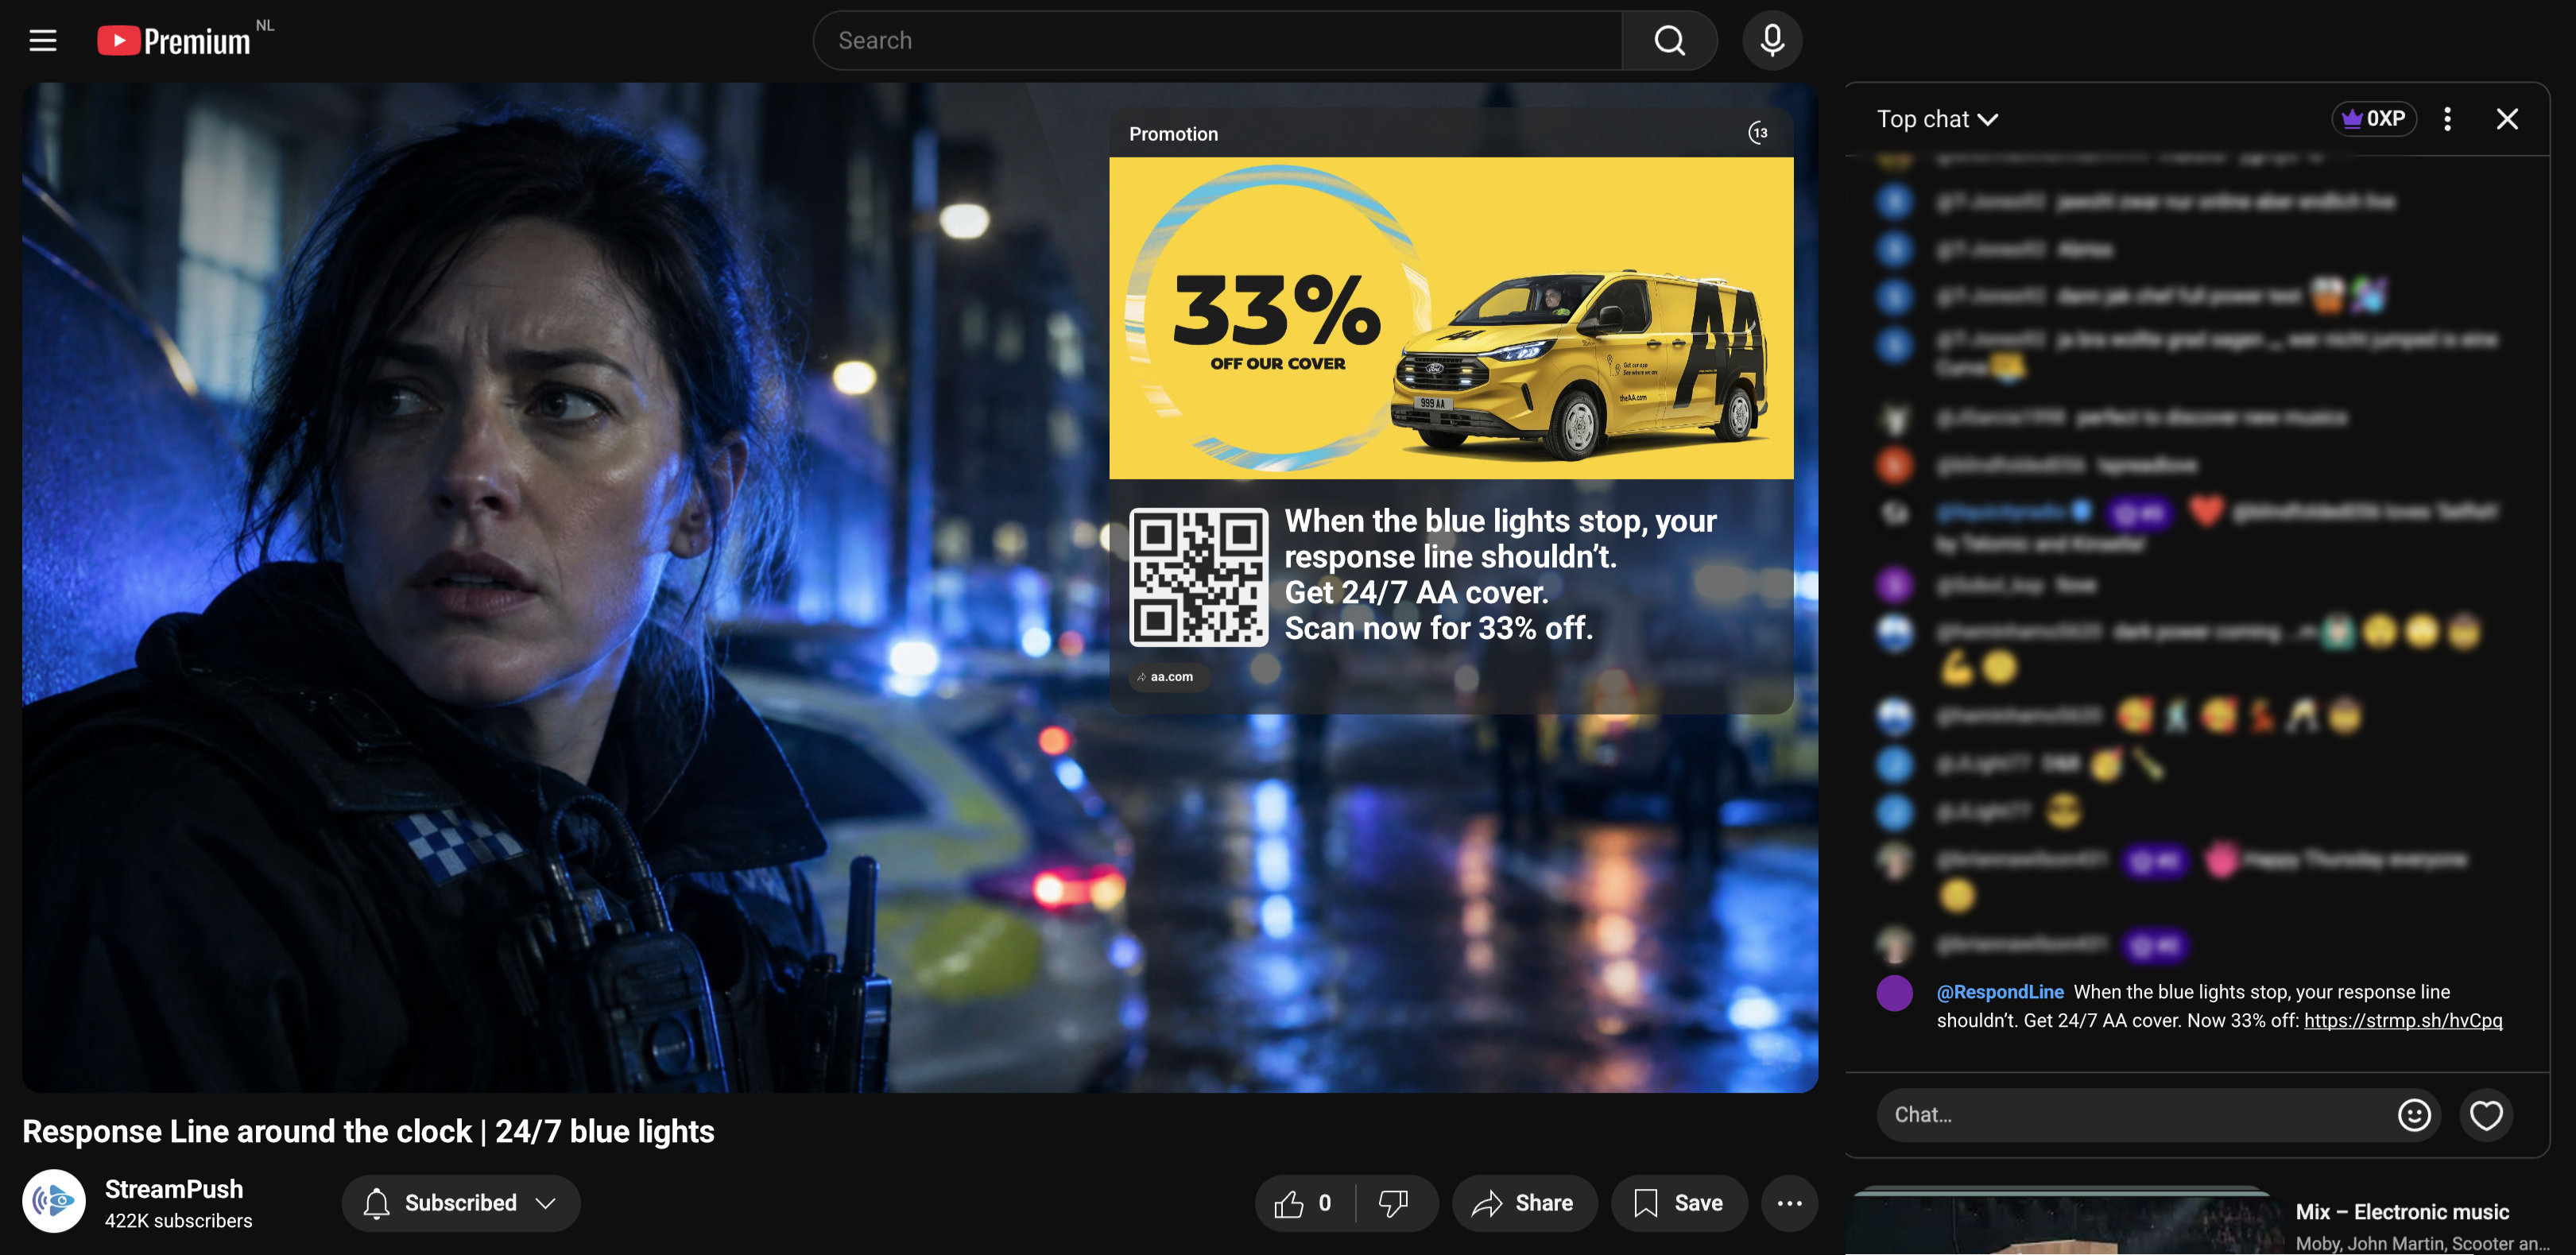Close the live chat panel
The height and width of the screenshot is (1255, 2576).
point(2506,119)
